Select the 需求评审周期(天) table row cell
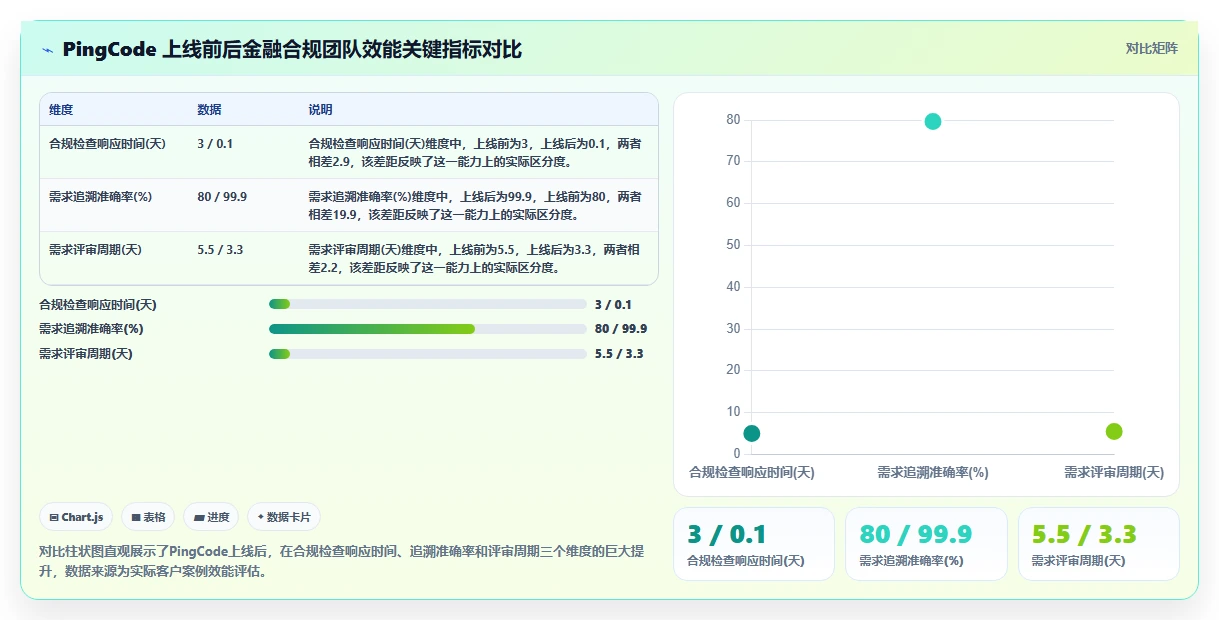The width and height of the screenshot is (1219, 620). click(x=95, y=250)
